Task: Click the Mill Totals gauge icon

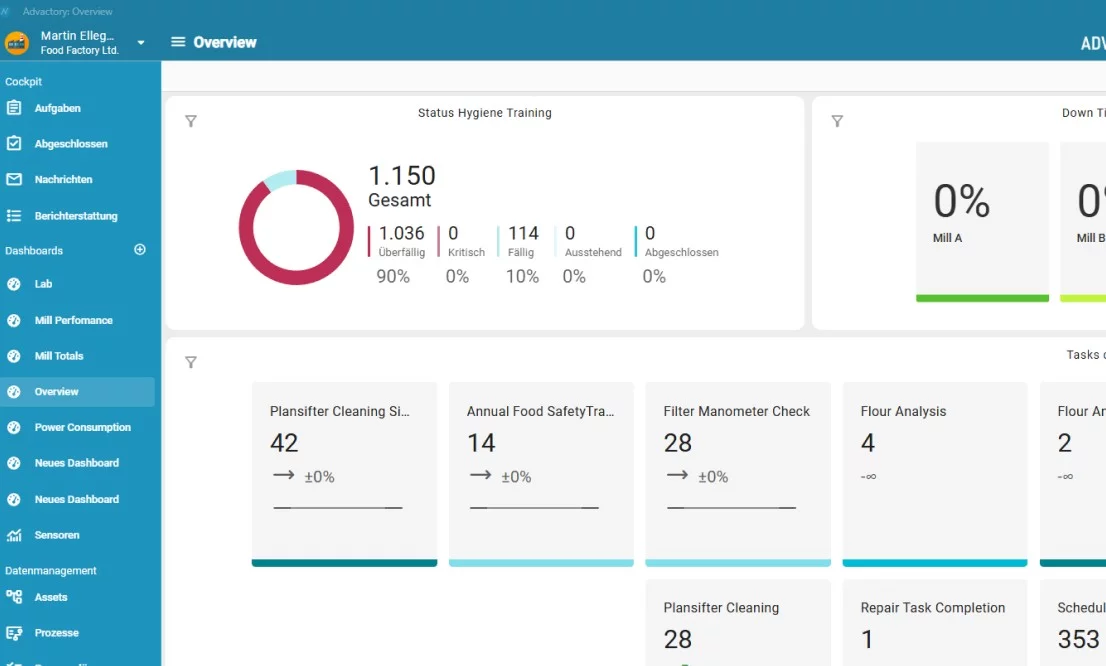Action: click(13, 356)
